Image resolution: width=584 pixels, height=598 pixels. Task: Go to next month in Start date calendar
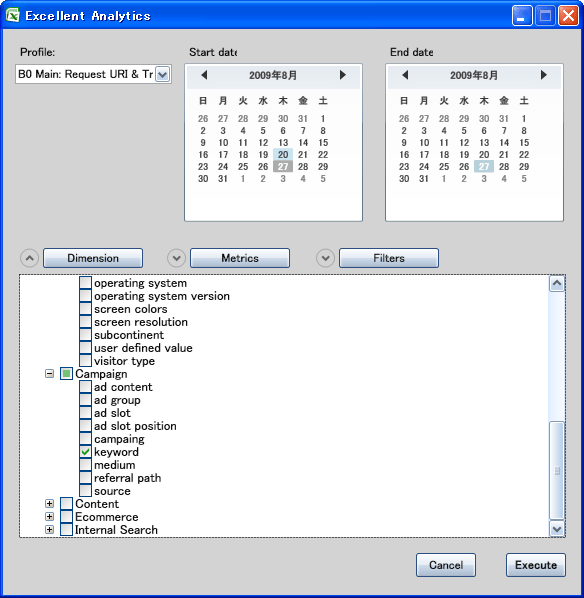pyautogui.click(x=343, y=75)
